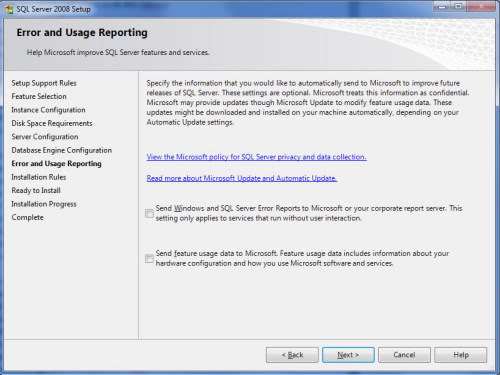Enable sending Windows and SQL Server Error Reports

pos(149,213)
